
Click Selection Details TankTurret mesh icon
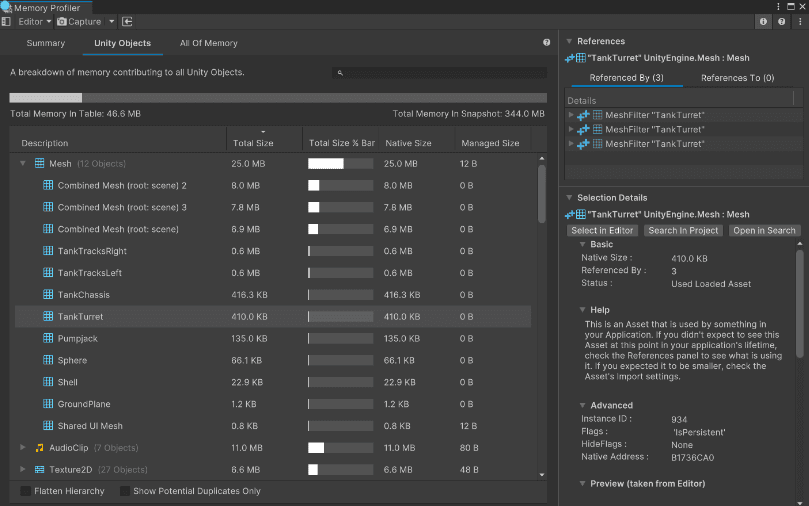581,214
